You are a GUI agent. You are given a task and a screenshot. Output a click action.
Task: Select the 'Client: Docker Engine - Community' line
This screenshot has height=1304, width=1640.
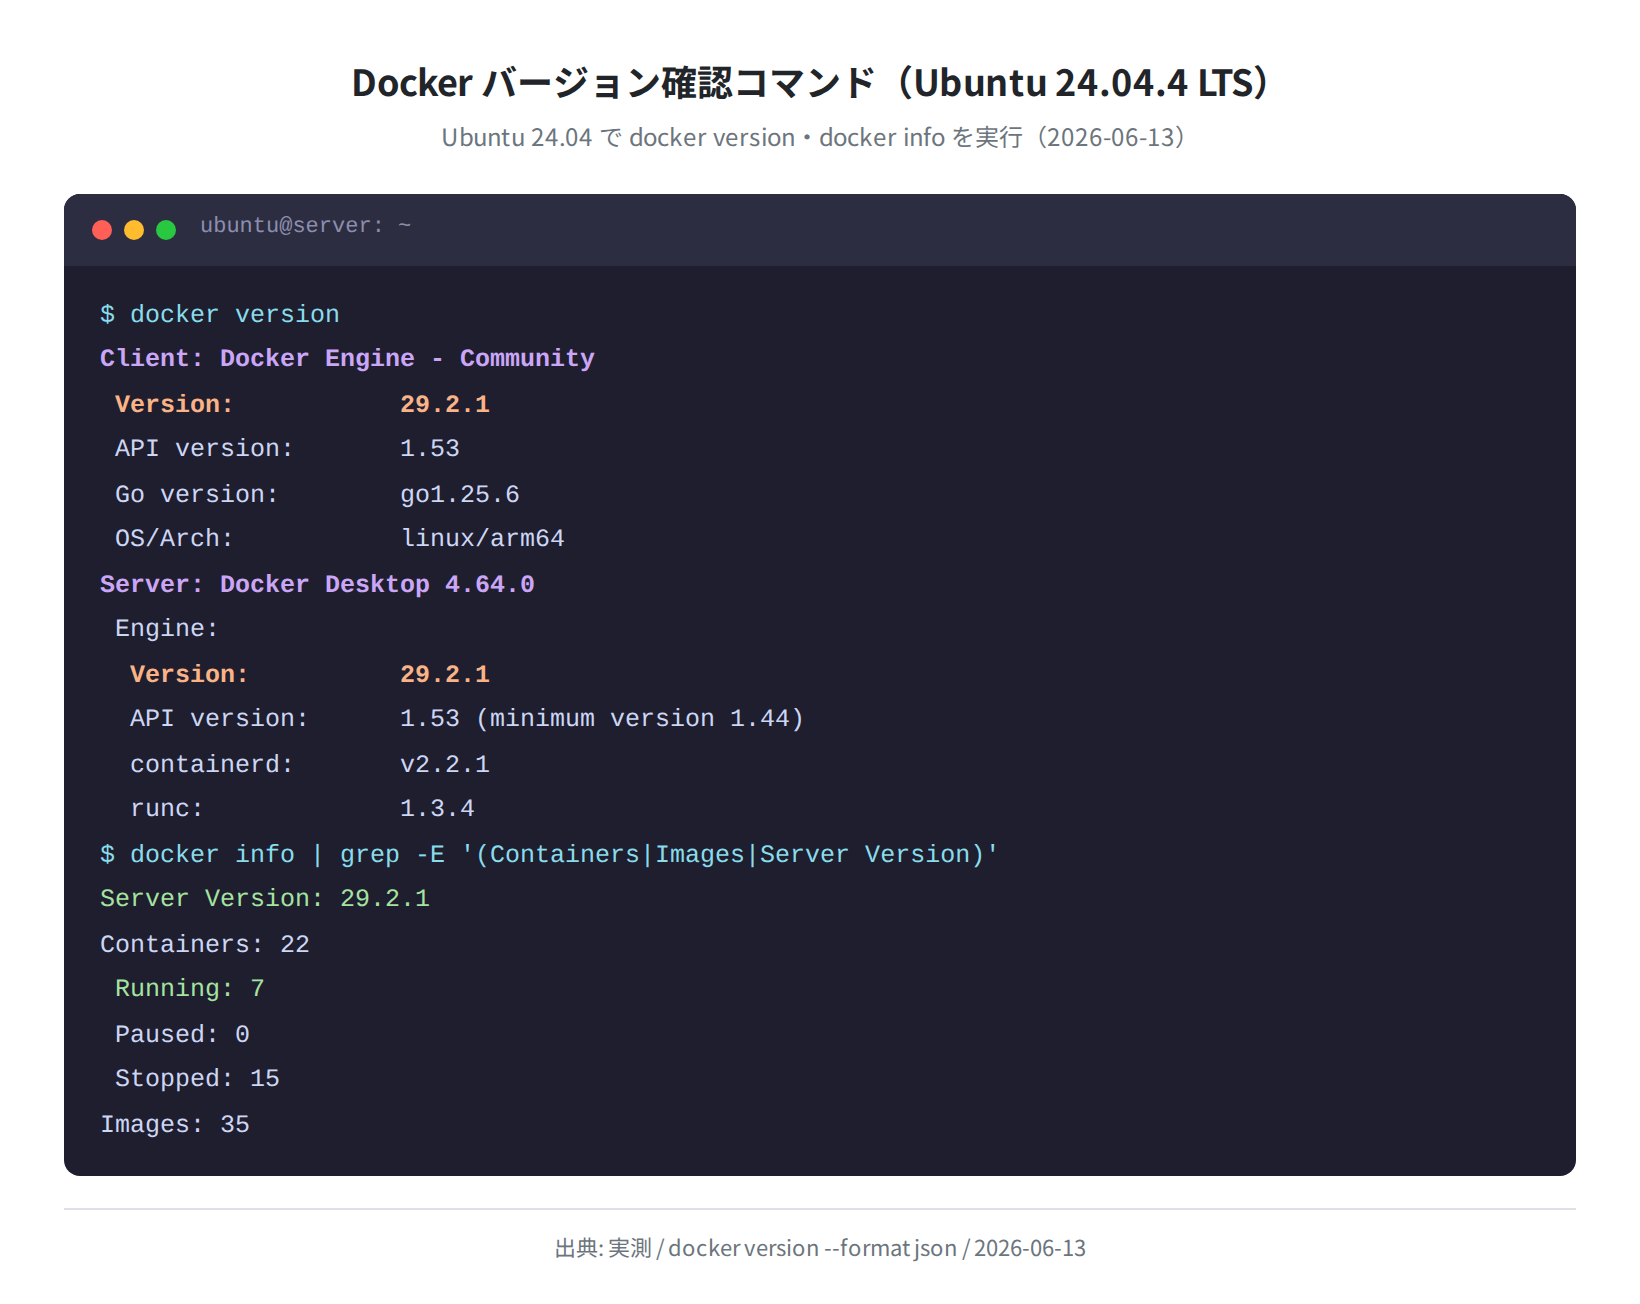(x=347, y=358)
